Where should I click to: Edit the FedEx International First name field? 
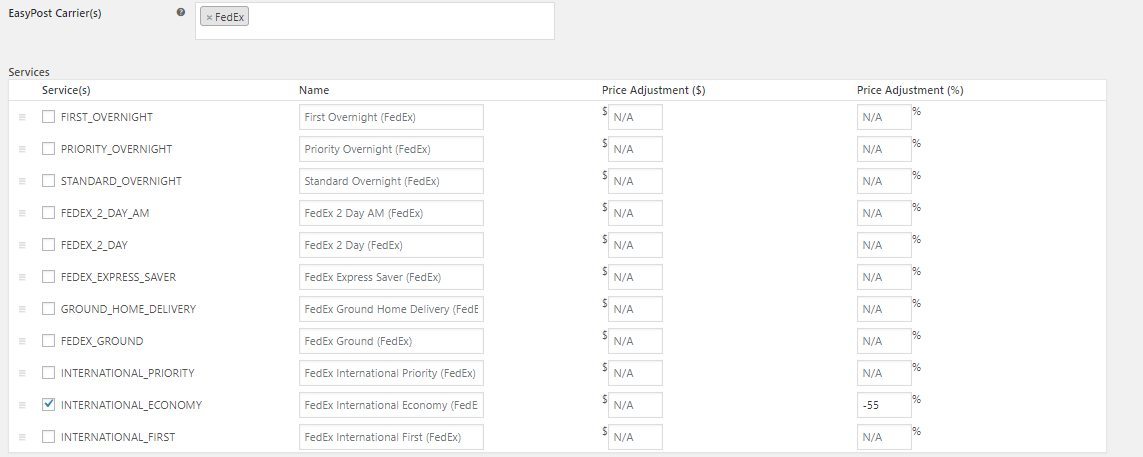[x=391, y=437]
